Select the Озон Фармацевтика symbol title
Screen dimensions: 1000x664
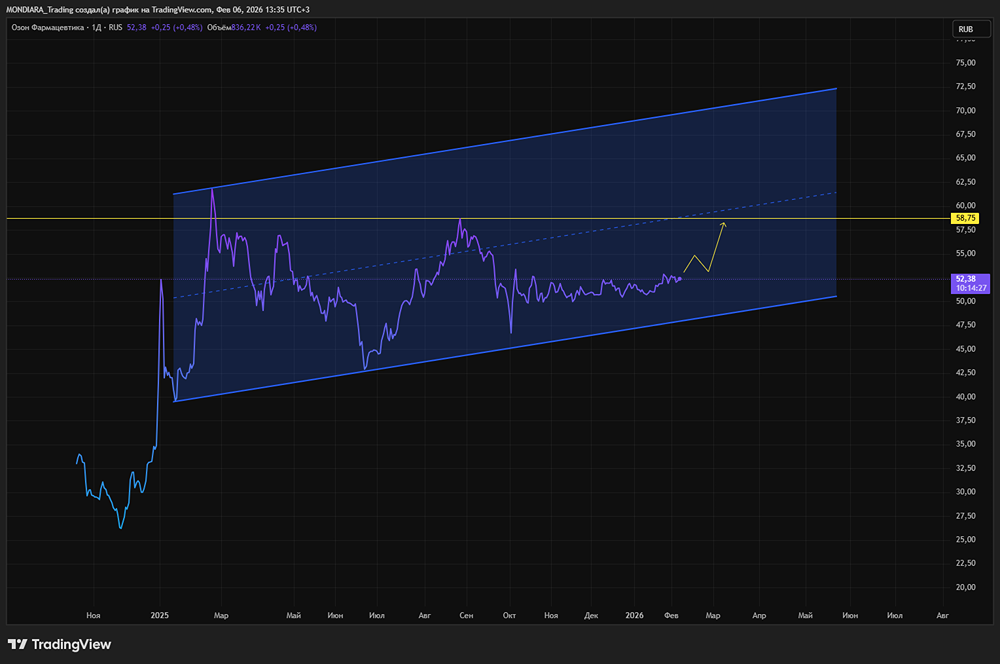(x=48, y=27)
